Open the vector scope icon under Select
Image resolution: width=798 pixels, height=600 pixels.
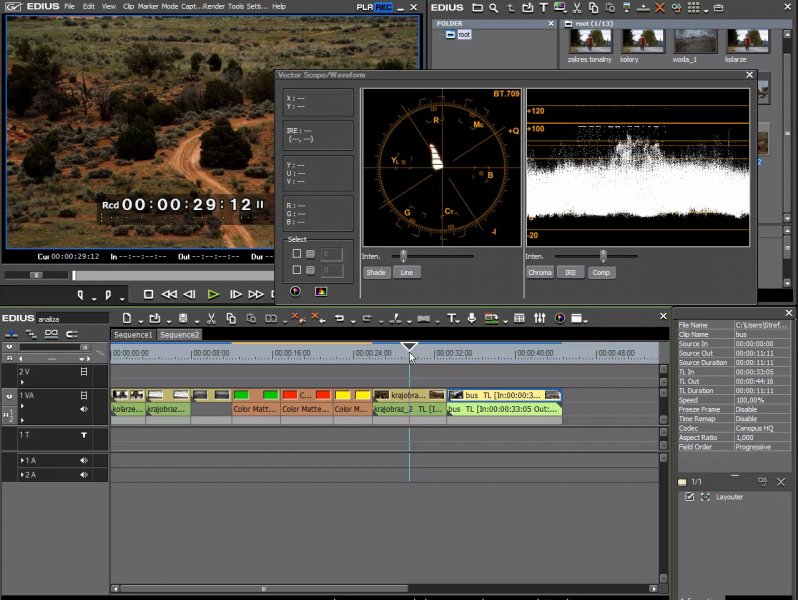click(295, 292)
